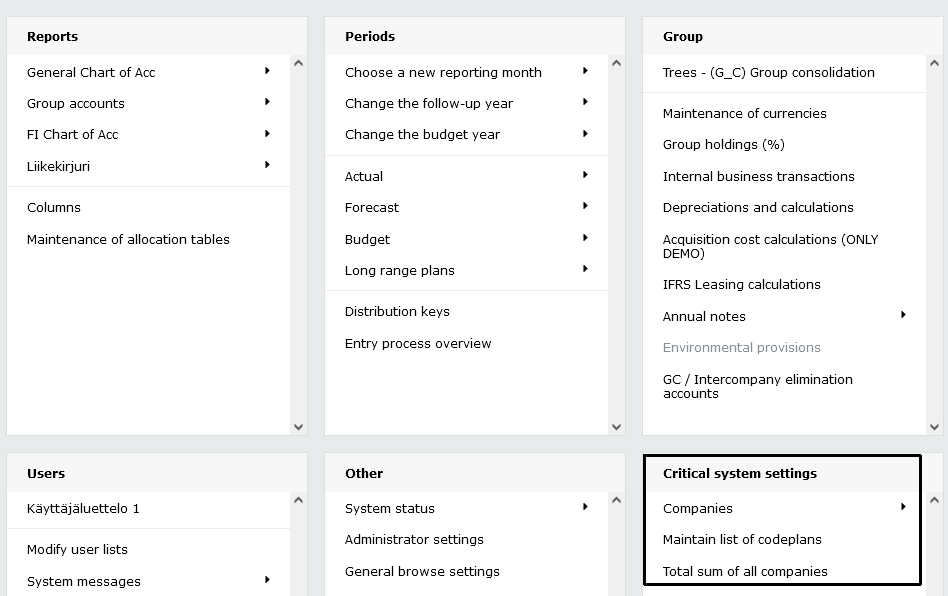Viewport: 948px width, 596px height.
Task: Select Maintain list of codeplans
Action: tap(742, 539)
